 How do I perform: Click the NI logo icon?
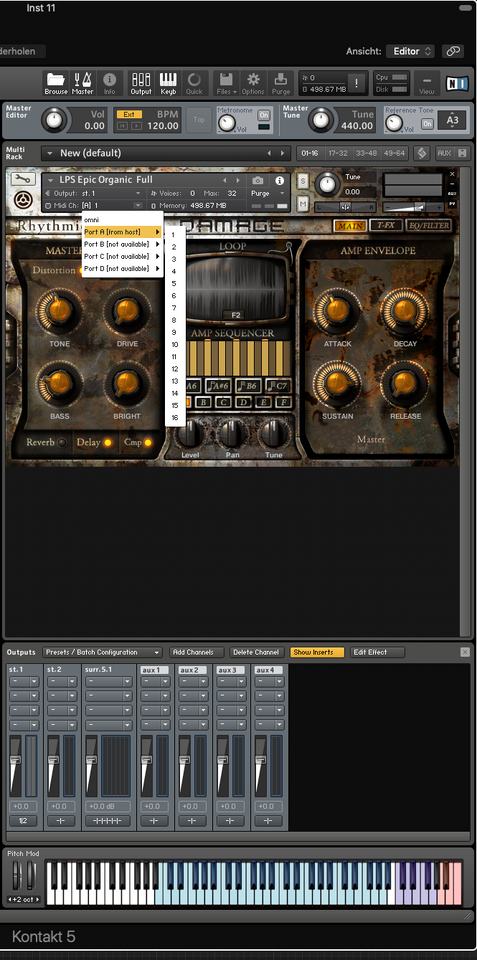pos(455,83)
